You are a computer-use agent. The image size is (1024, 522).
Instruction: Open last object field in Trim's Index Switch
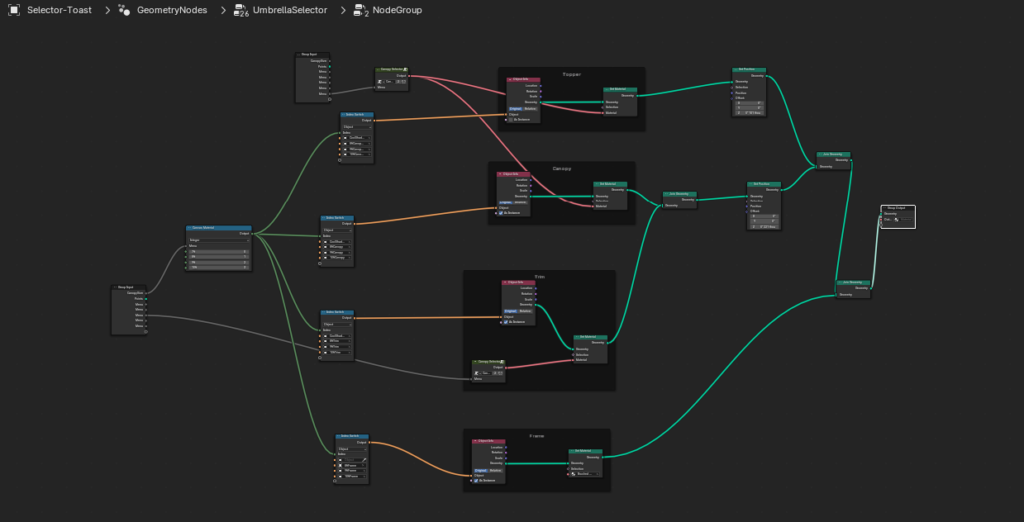(336, 351)
